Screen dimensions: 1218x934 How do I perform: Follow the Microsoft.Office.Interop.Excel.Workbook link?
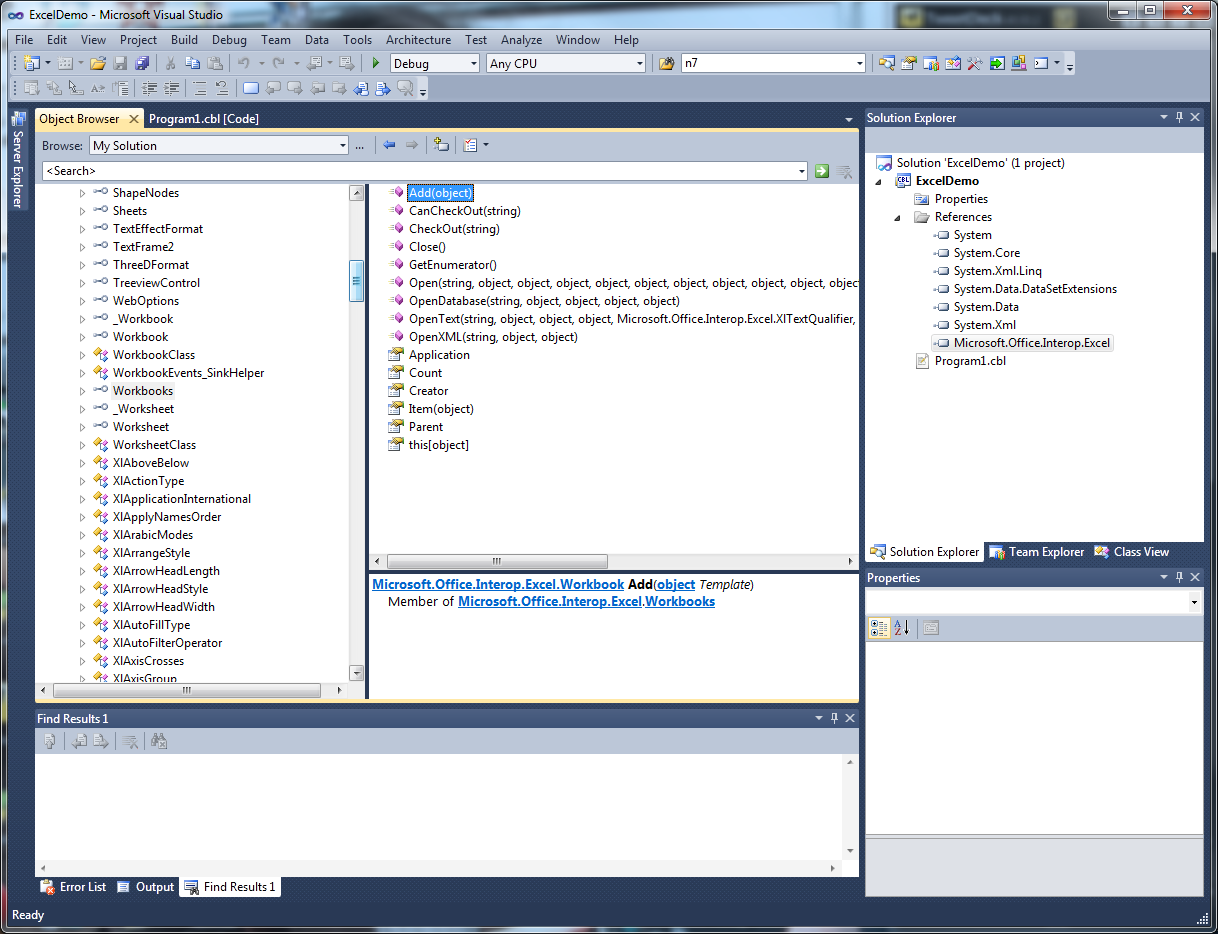point(498,584)
